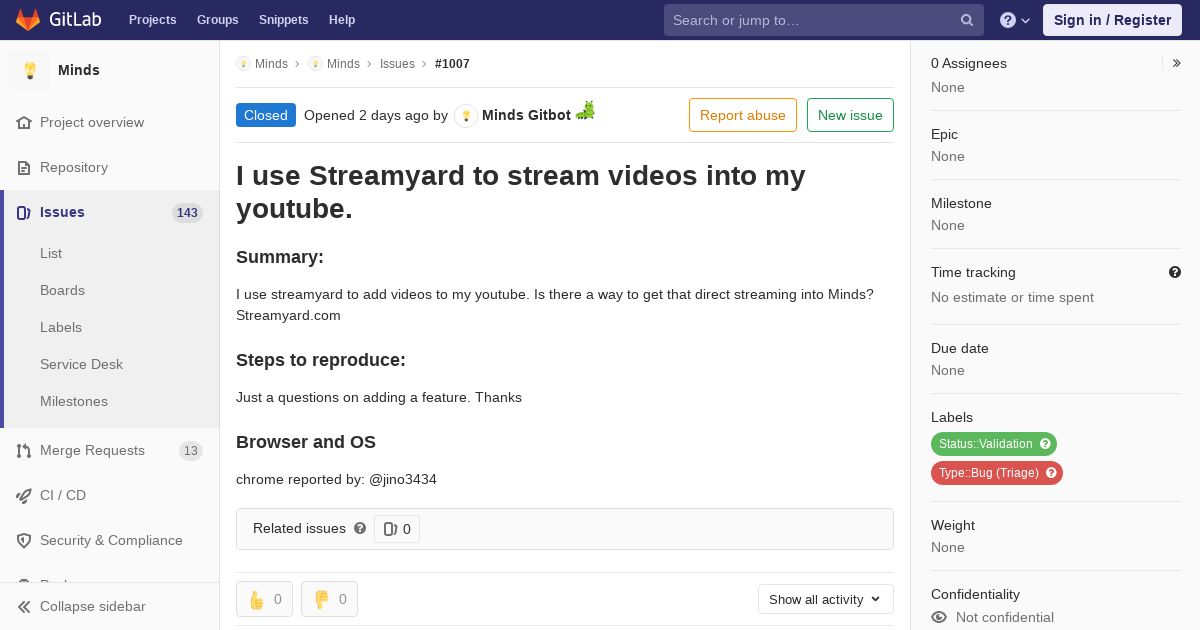1200x630 pixels.
Task: Collapse the right sidebar with chevrons
Action: tap(1176, 63)
